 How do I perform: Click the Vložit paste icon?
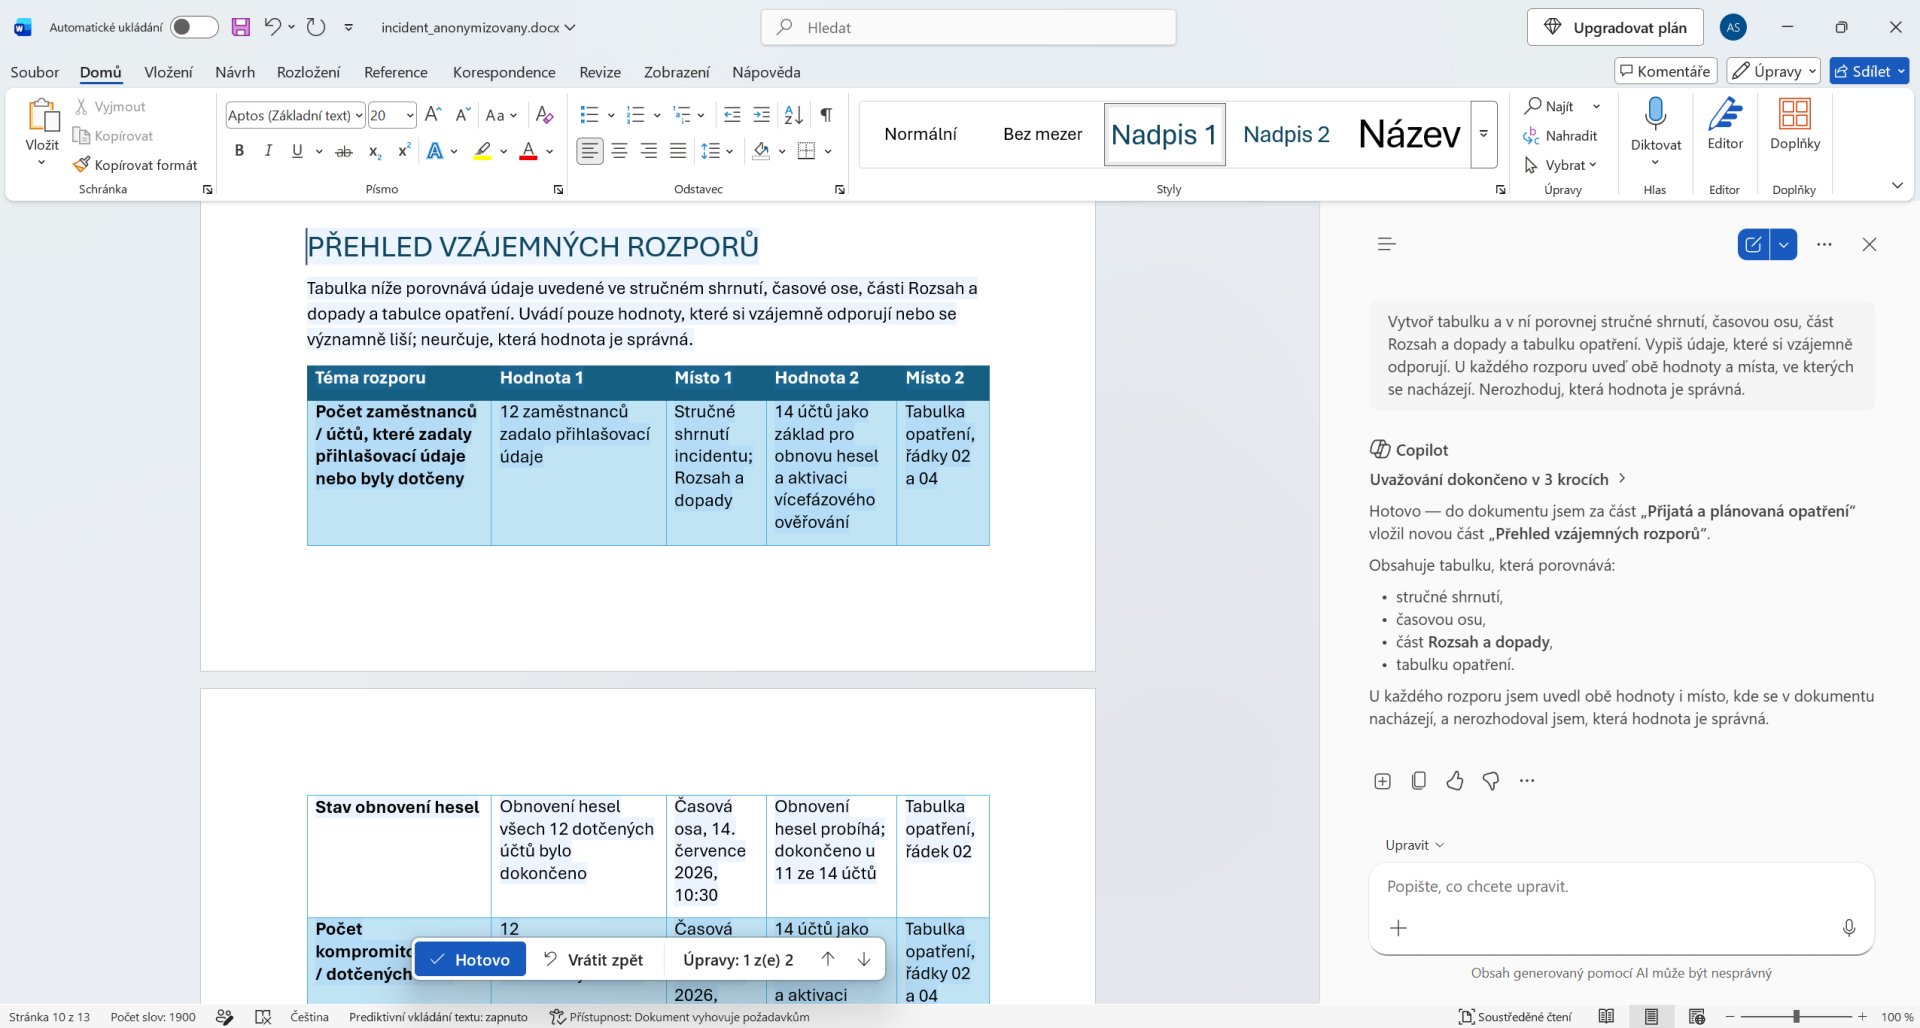coord(42,115)
